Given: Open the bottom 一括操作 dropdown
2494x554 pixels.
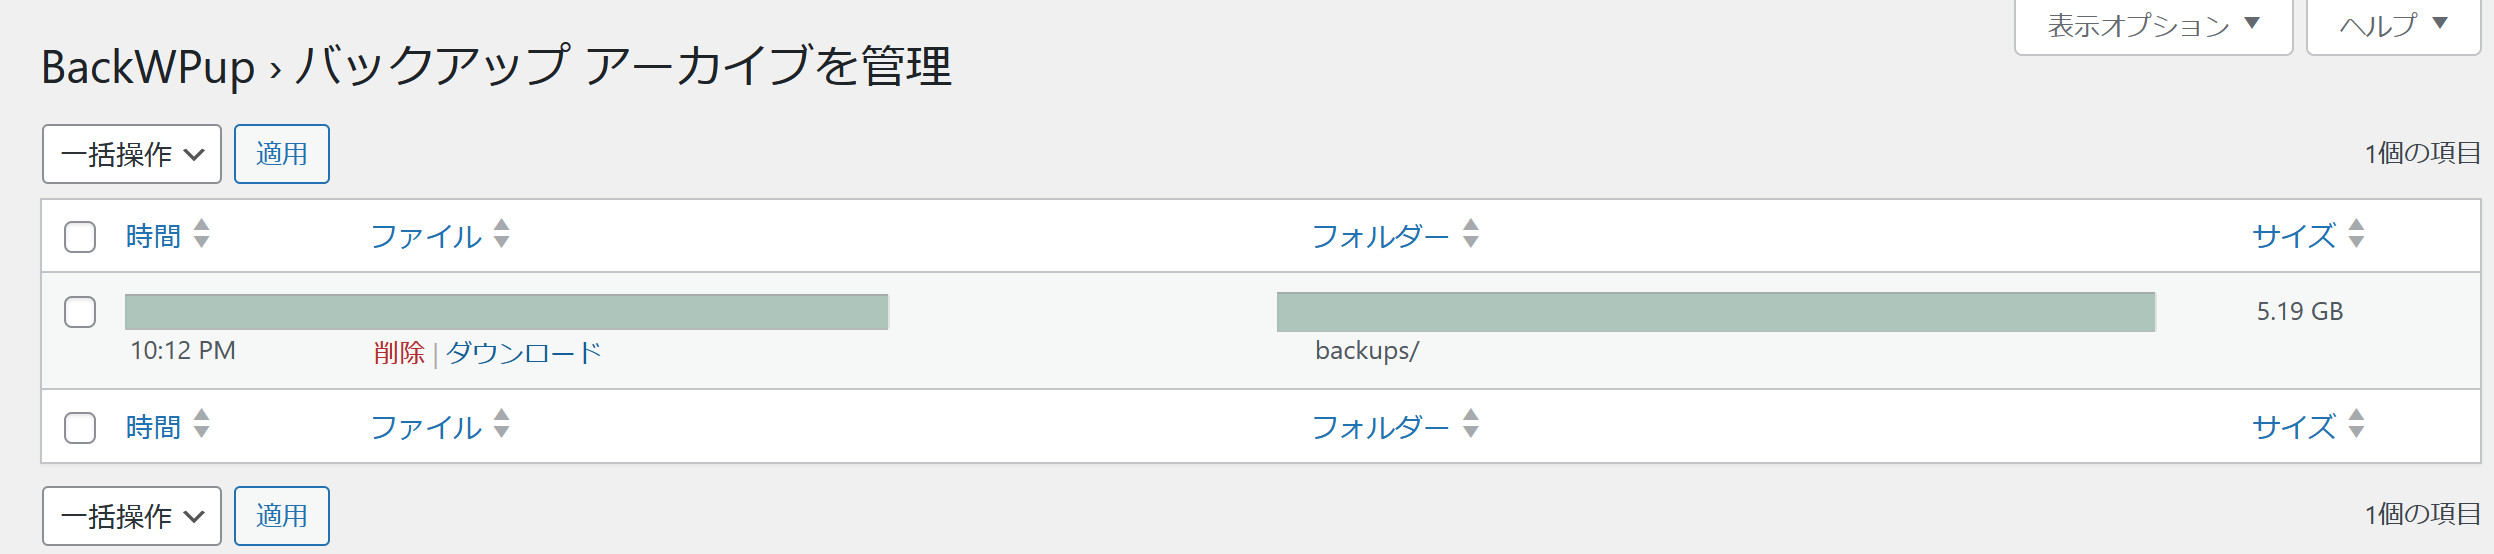Looking at the screenshot, I should tap(132, 516).
